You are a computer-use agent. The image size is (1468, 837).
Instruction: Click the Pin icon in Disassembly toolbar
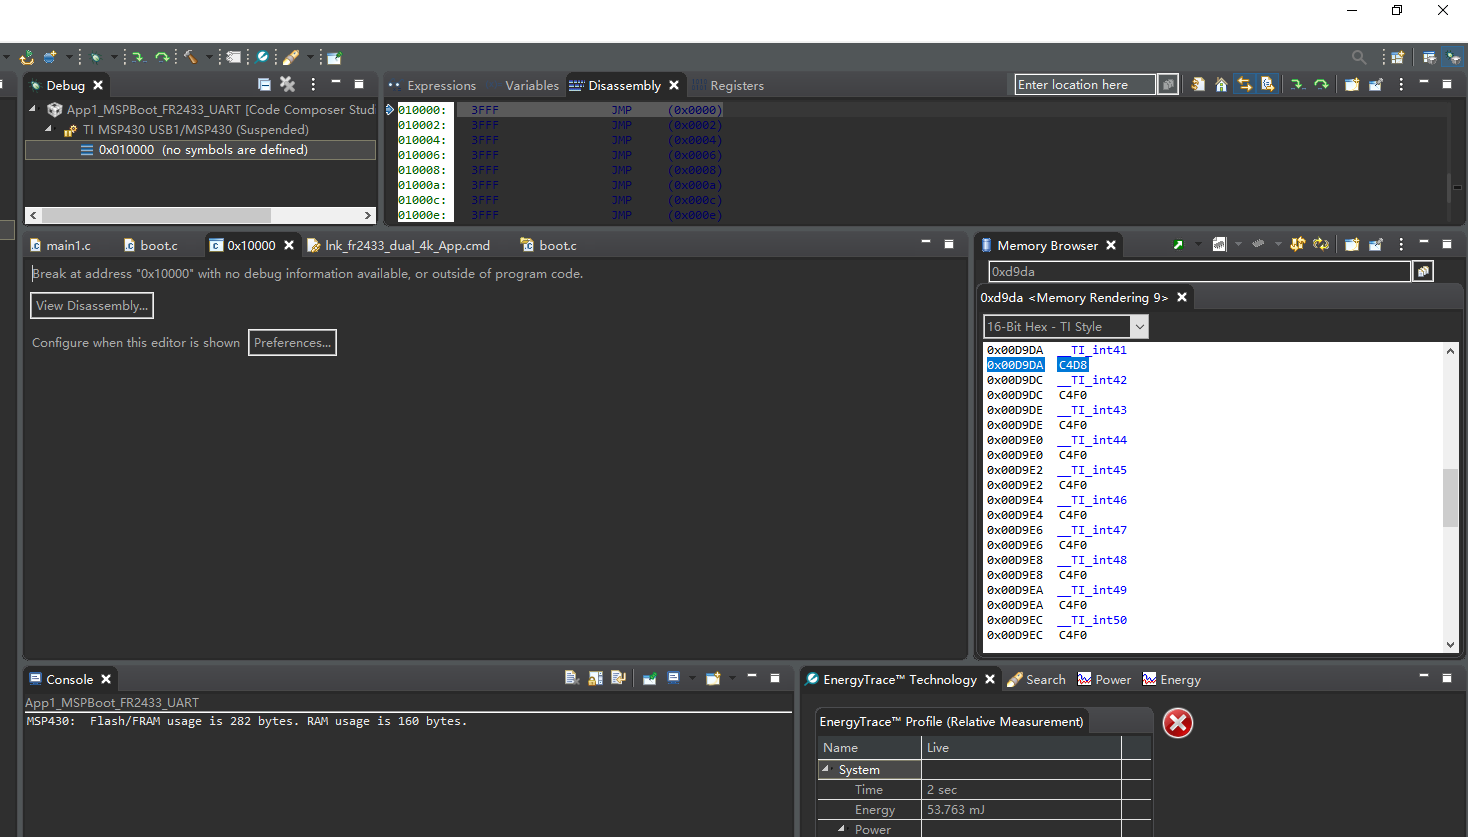pyautogui.click(x=1376, y=85)
